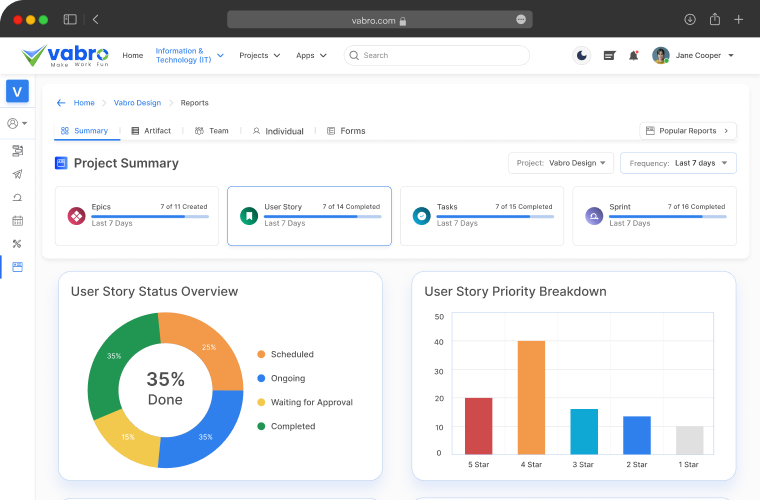
Task: Click the paper plane icon in the sidebar
Action: (x=17, y=174)
